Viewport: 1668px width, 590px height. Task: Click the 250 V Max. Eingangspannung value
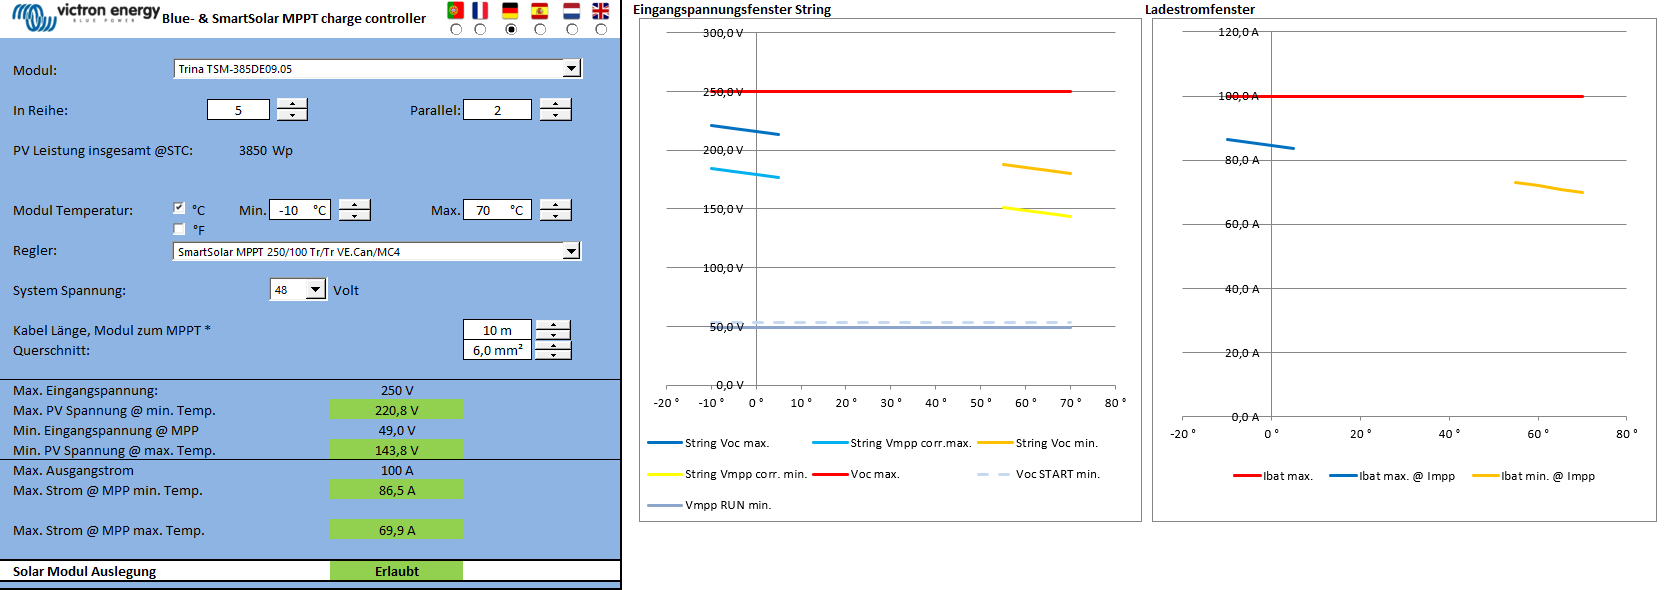point(397,390)
